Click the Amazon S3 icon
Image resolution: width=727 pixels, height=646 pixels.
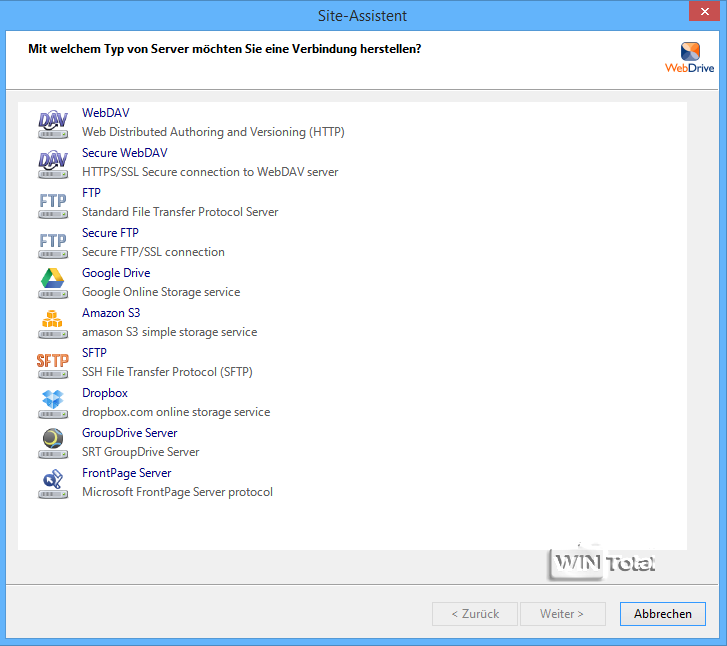(x=53, y=324)
